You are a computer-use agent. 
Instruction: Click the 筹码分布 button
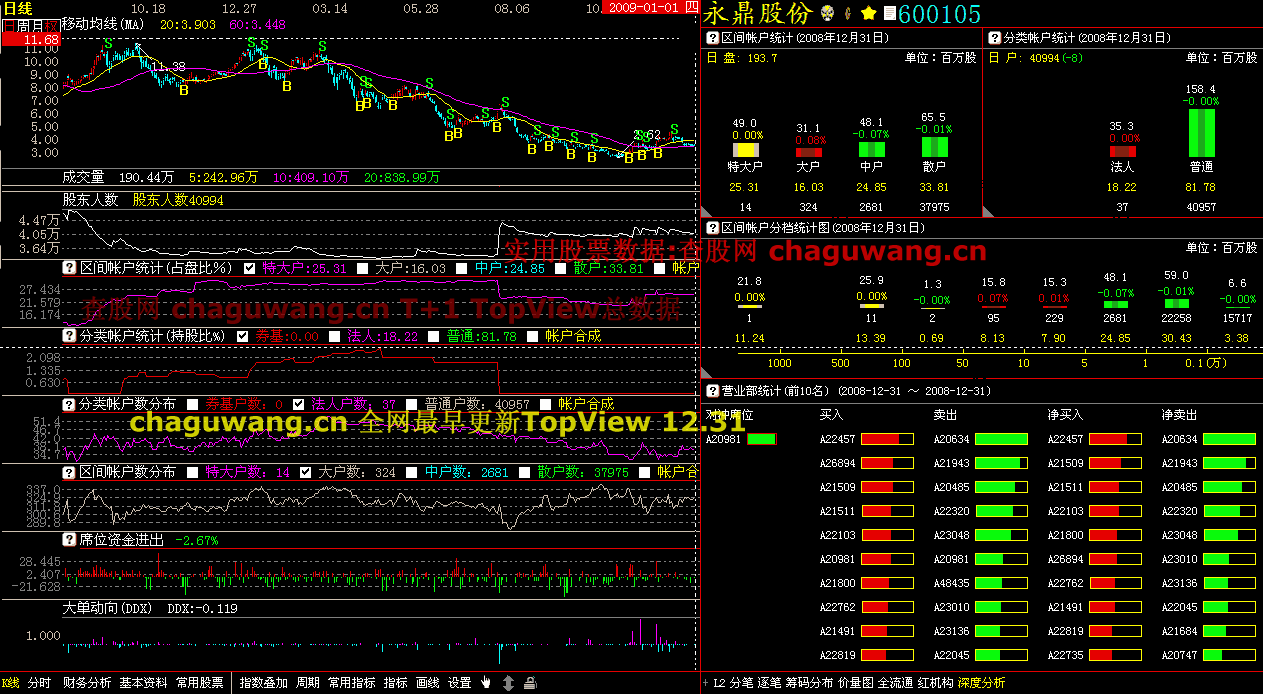coord(809,683)
